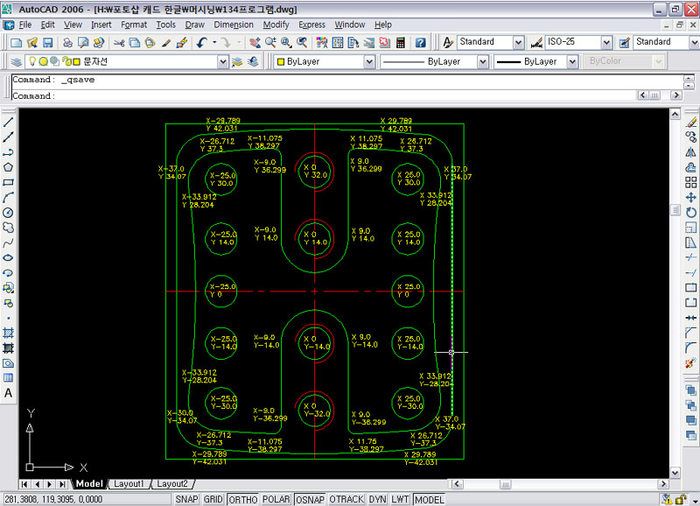Switch to the Layout1 tab
700x506 pixels.
(129, 484)
